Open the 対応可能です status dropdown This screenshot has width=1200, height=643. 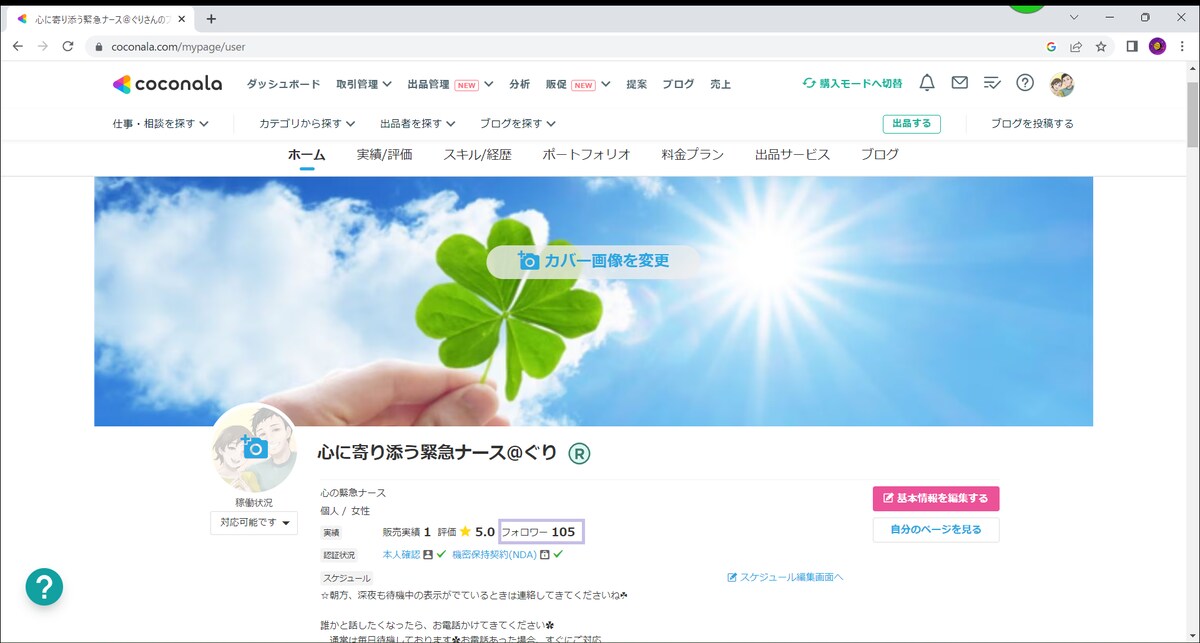[254, 523]
